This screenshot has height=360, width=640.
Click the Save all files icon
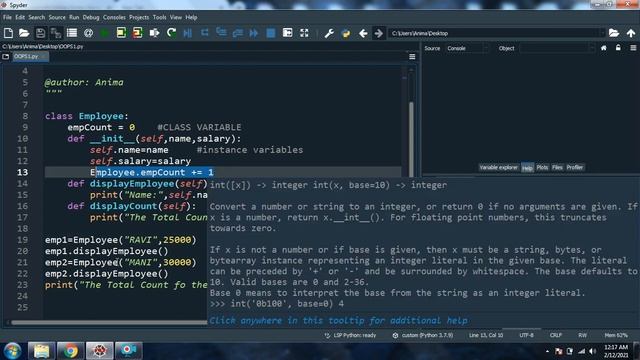56,33
